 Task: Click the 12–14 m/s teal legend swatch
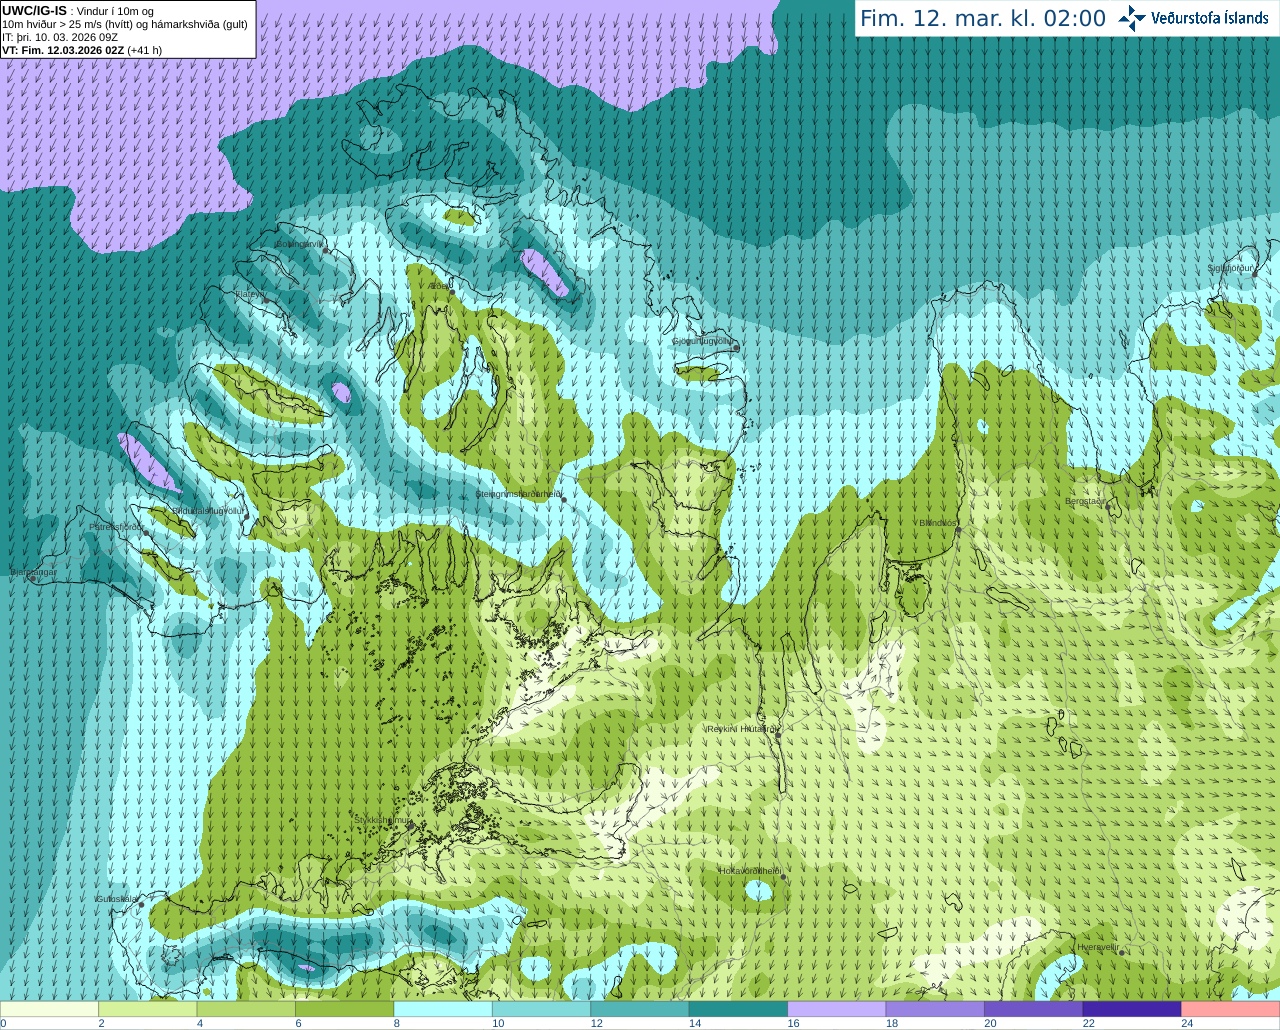[640, 1009]
